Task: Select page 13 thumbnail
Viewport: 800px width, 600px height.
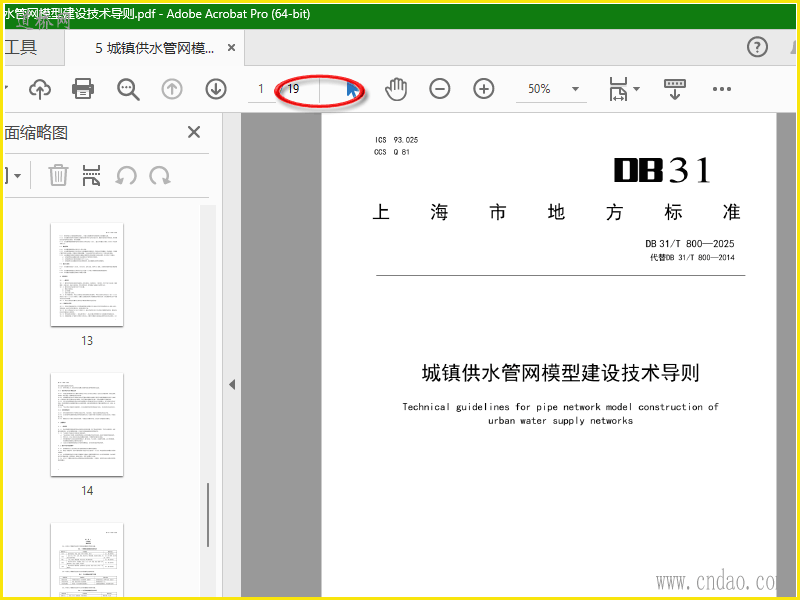Action: tap(87, 274)
